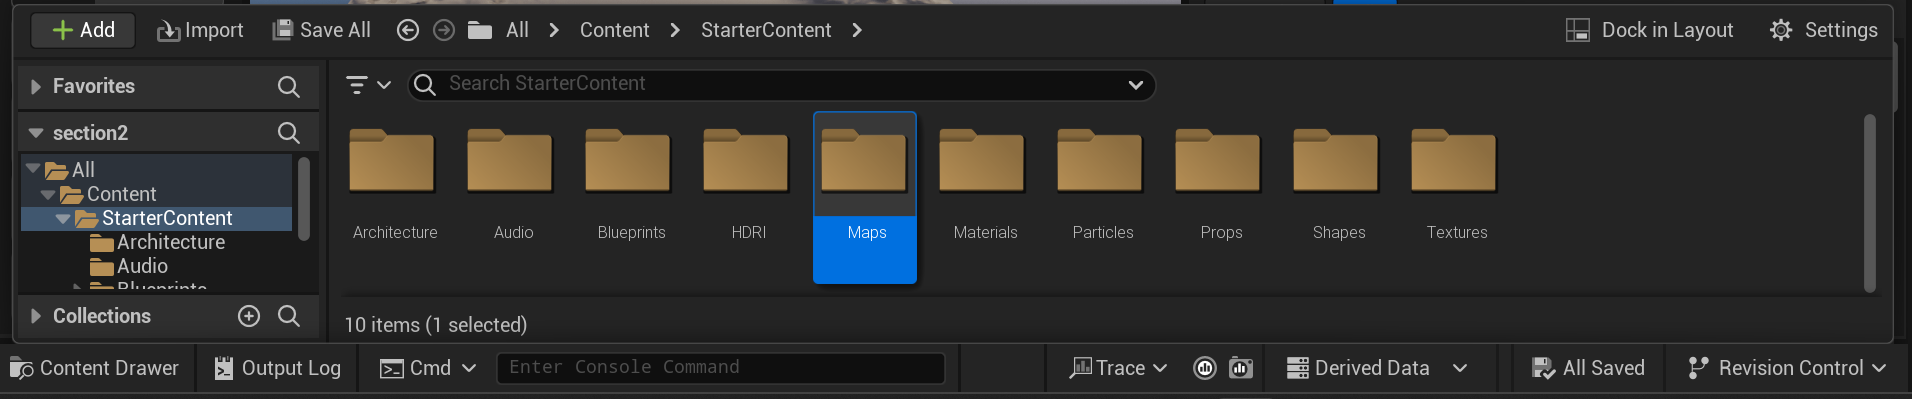1912x399 pixels.
Task: Open Content Browser Settings
Action: pos(1824,30)
